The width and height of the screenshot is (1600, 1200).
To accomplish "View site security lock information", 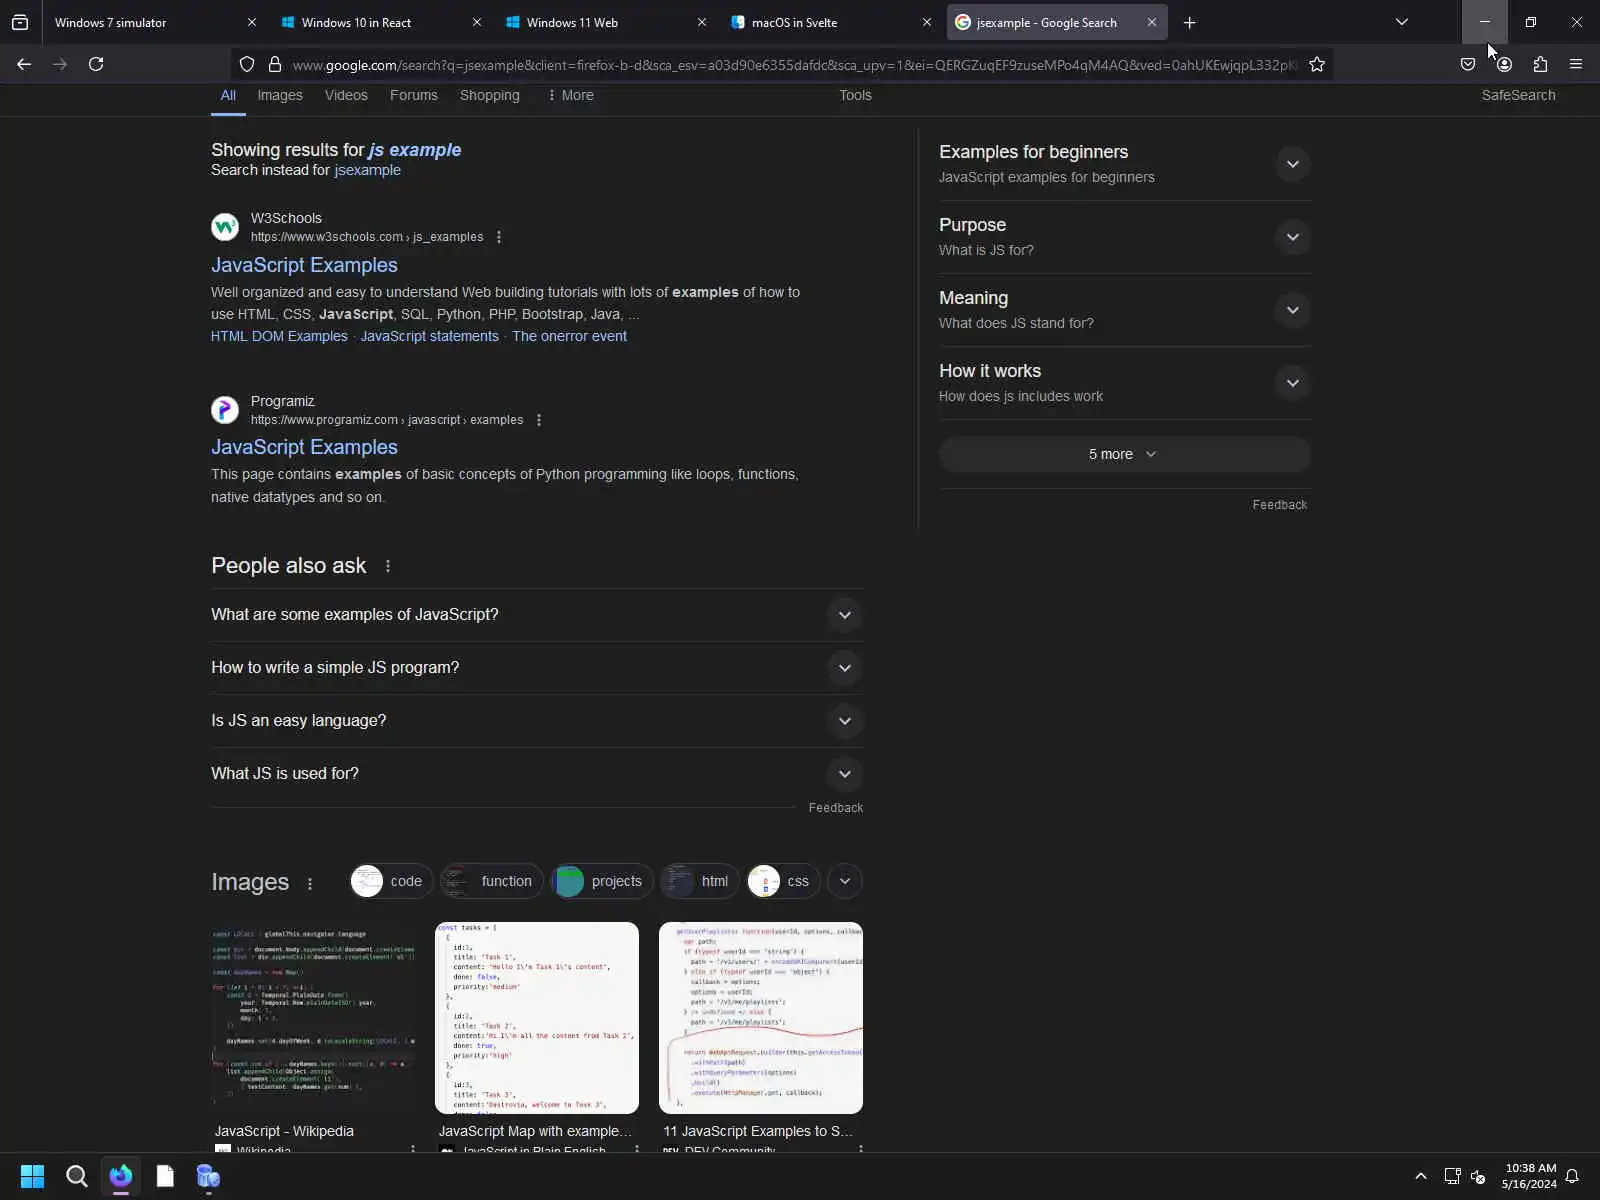I will (275, 64).
